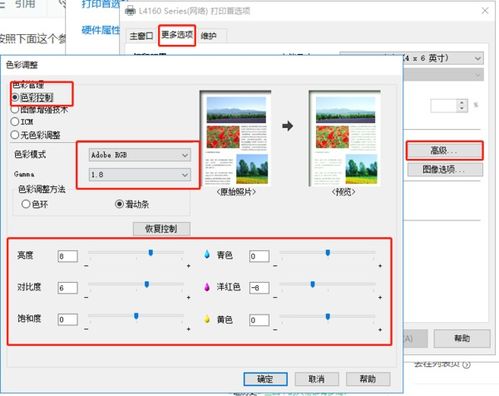Image resolution: width=499 pixels, height=396 pixels.
Task: Click the 对比度 contrast slider handle
Action: 147,284
